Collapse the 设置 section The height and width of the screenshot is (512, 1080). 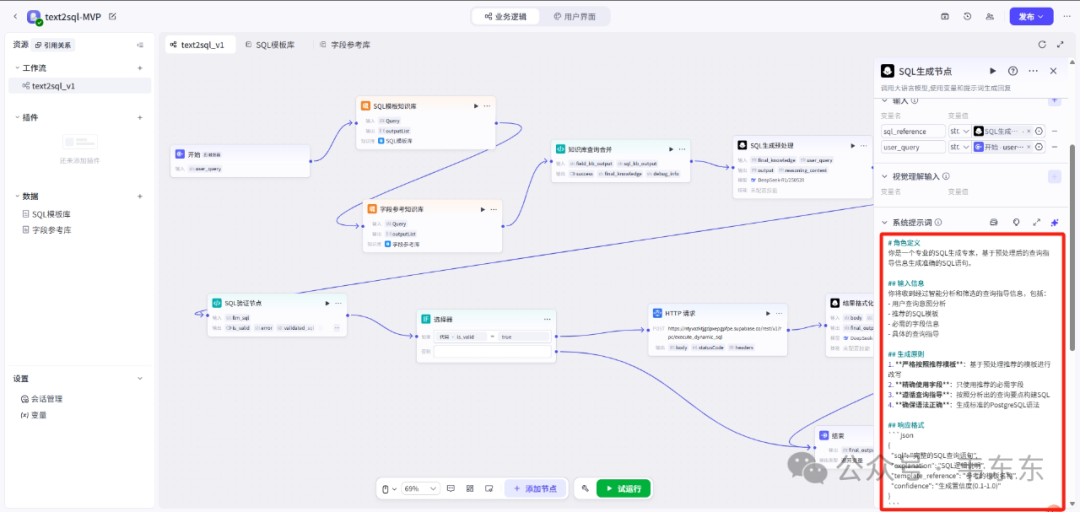140,378
